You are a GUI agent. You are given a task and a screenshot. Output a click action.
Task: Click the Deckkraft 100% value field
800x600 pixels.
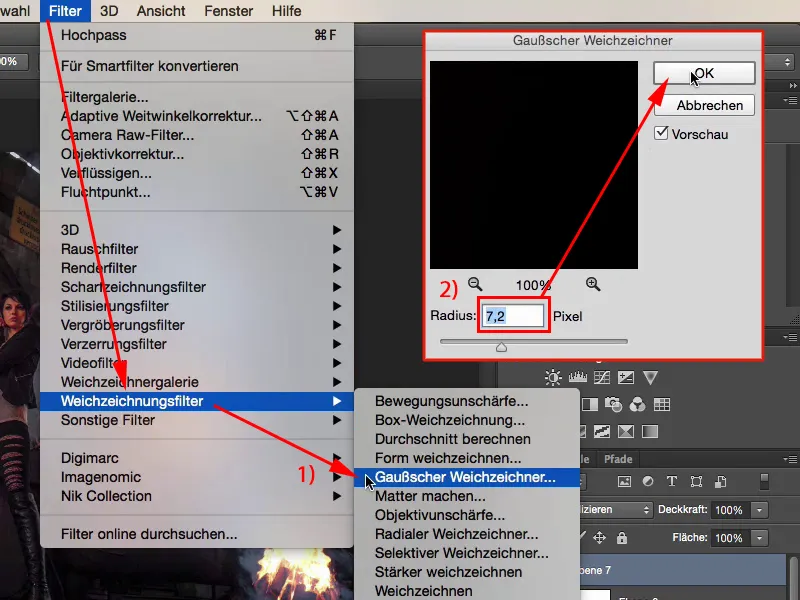729,510
